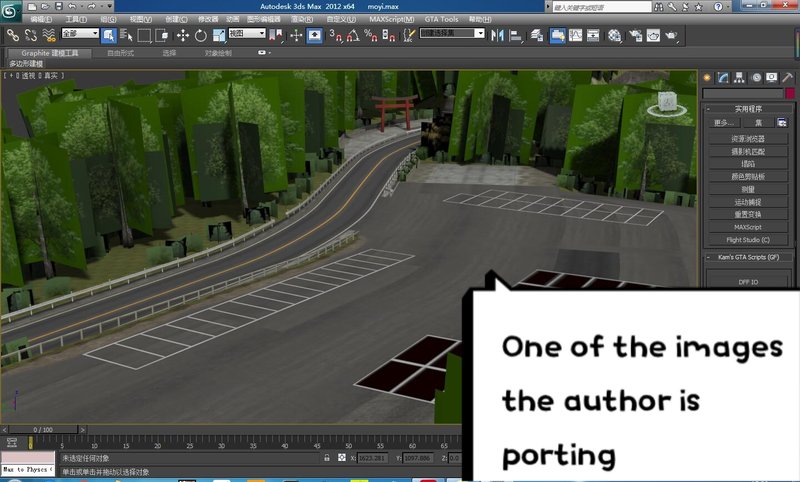Image resolution: width=800 pixels, height=482 pixels.
Task: Toggle the Window/Crossing selection icon
Action: click(162, 35)
